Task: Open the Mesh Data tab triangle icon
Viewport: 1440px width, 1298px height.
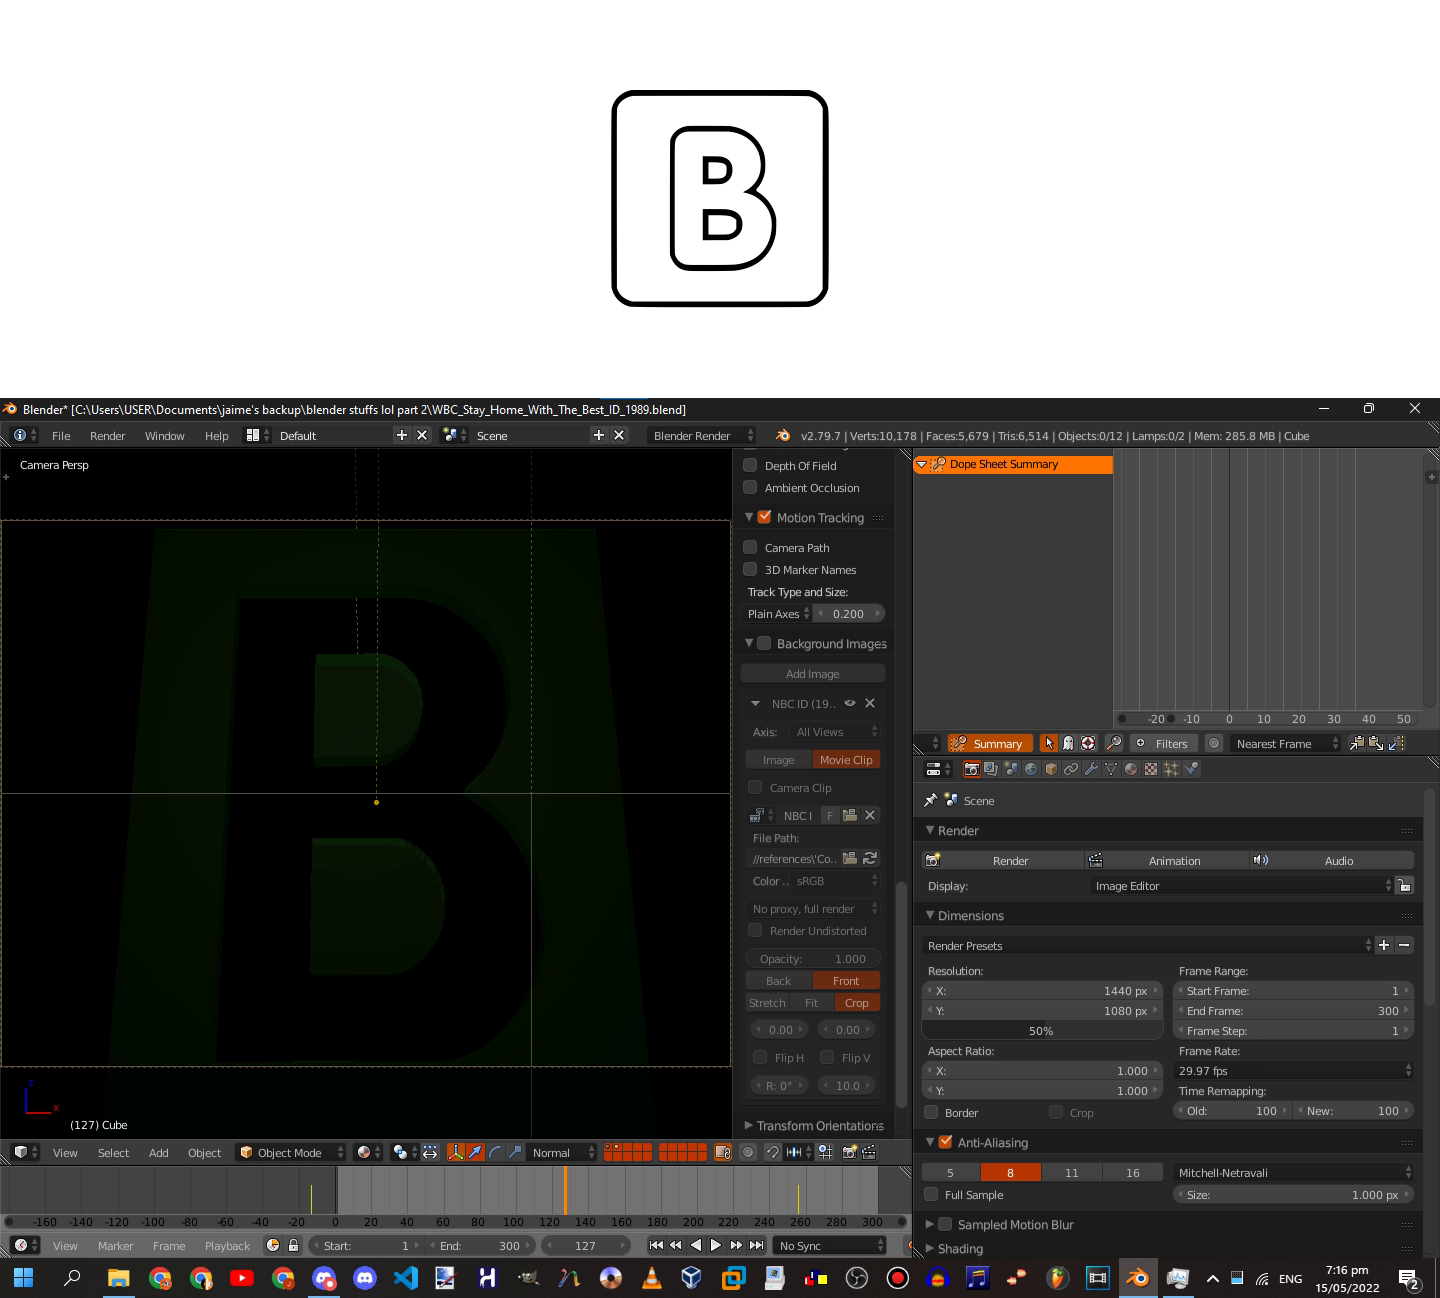Action: [x=1111, y=769]
